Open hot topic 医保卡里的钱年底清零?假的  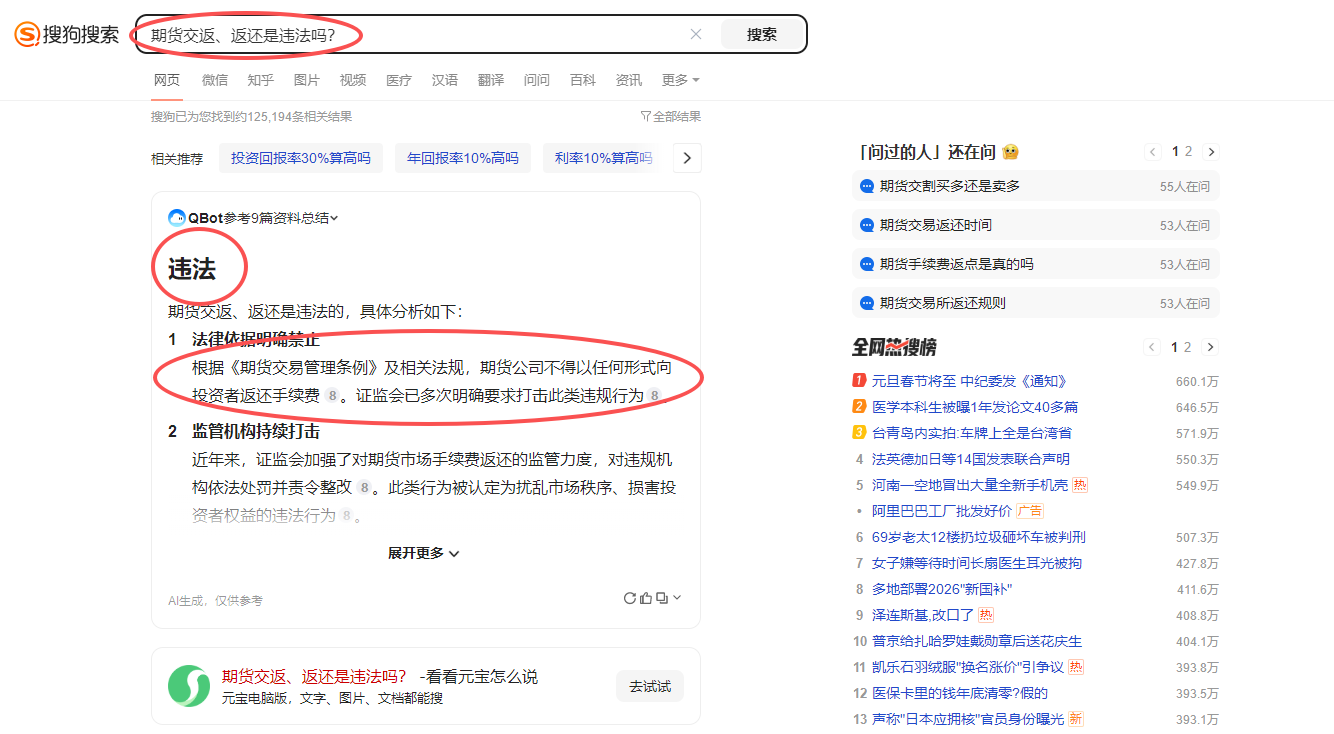[960, 693]
